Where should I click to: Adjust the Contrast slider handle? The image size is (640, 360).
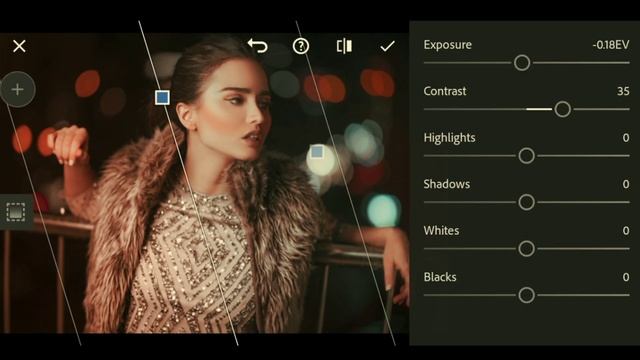(562, 109)
